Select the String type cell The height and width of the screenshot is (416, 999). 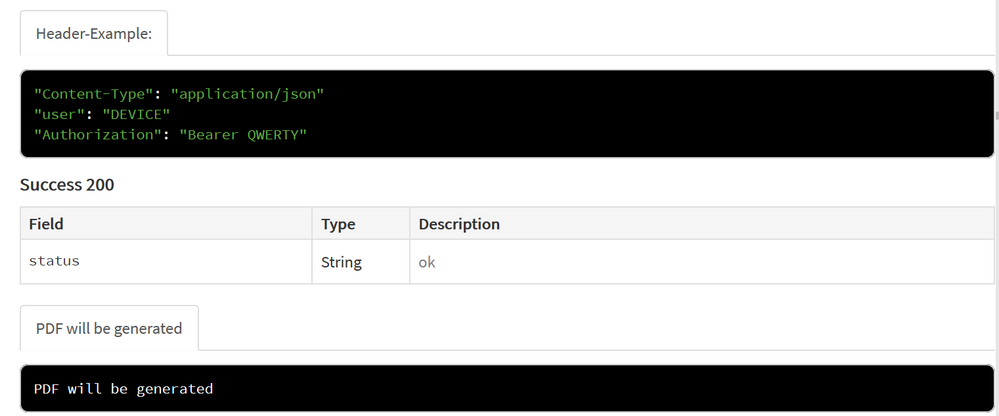pyautogui.click(x=341, y=262)
